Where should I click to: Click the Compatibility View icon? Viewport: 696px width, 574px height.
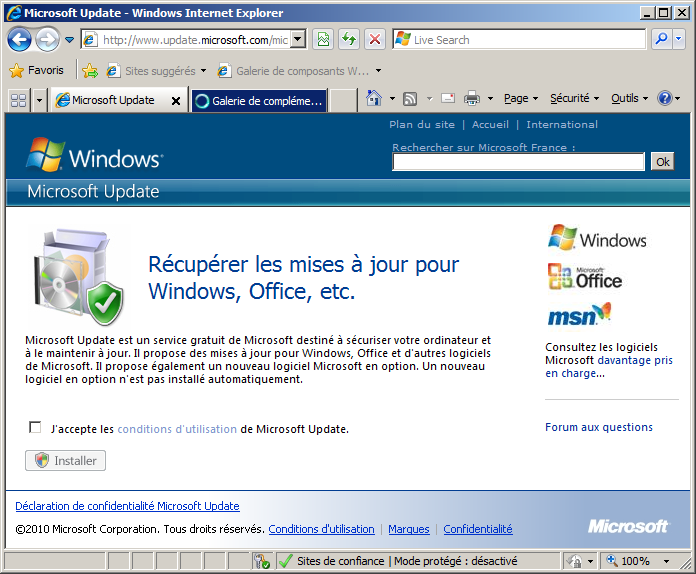point(323,40)
